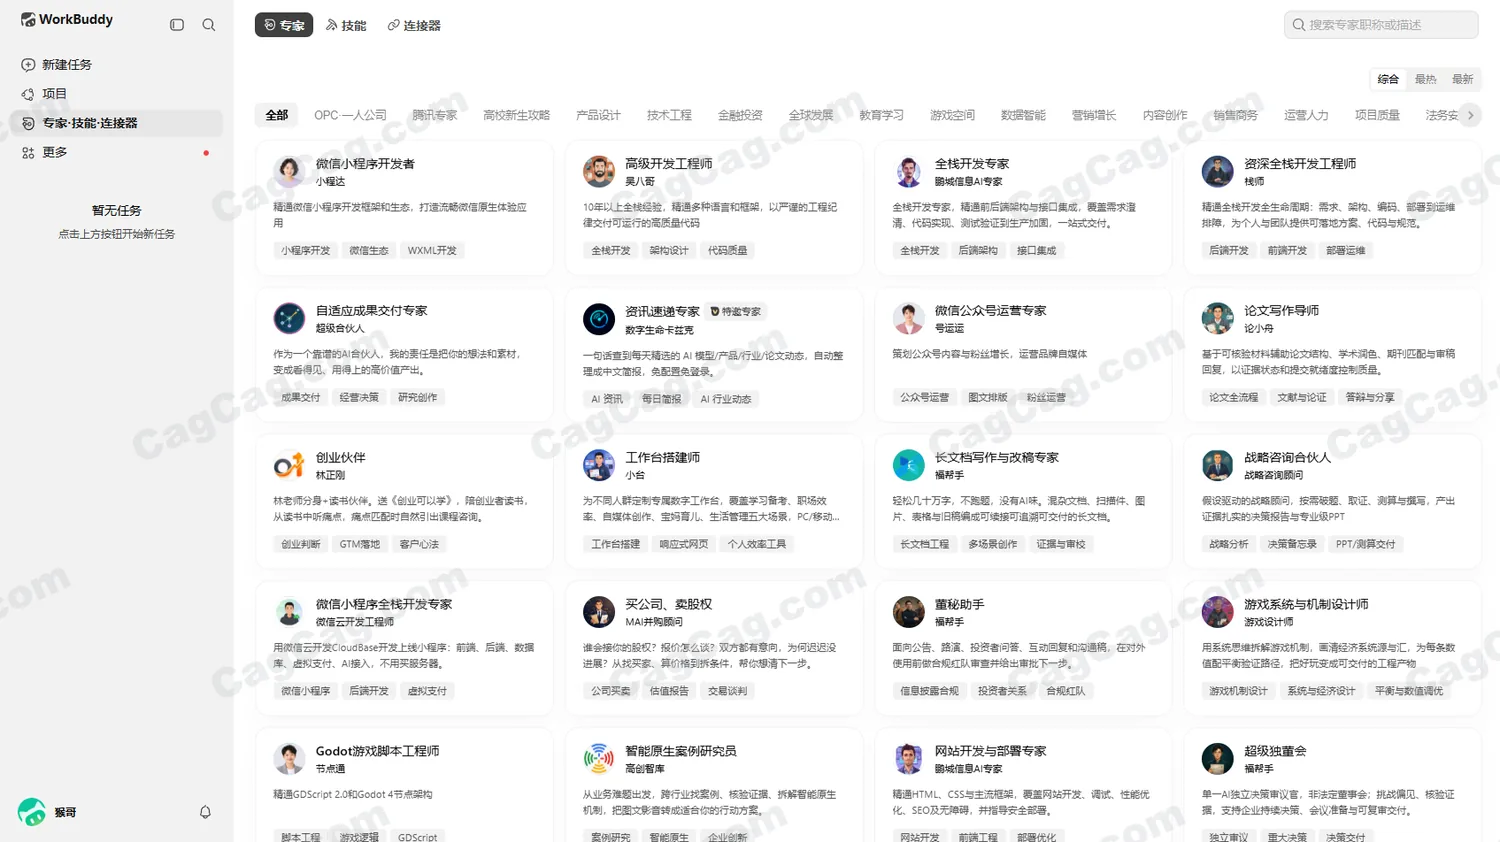Open 微信小程序开发者 expert avatar
The image size is (1500, 842).
[x=289, y=172]
